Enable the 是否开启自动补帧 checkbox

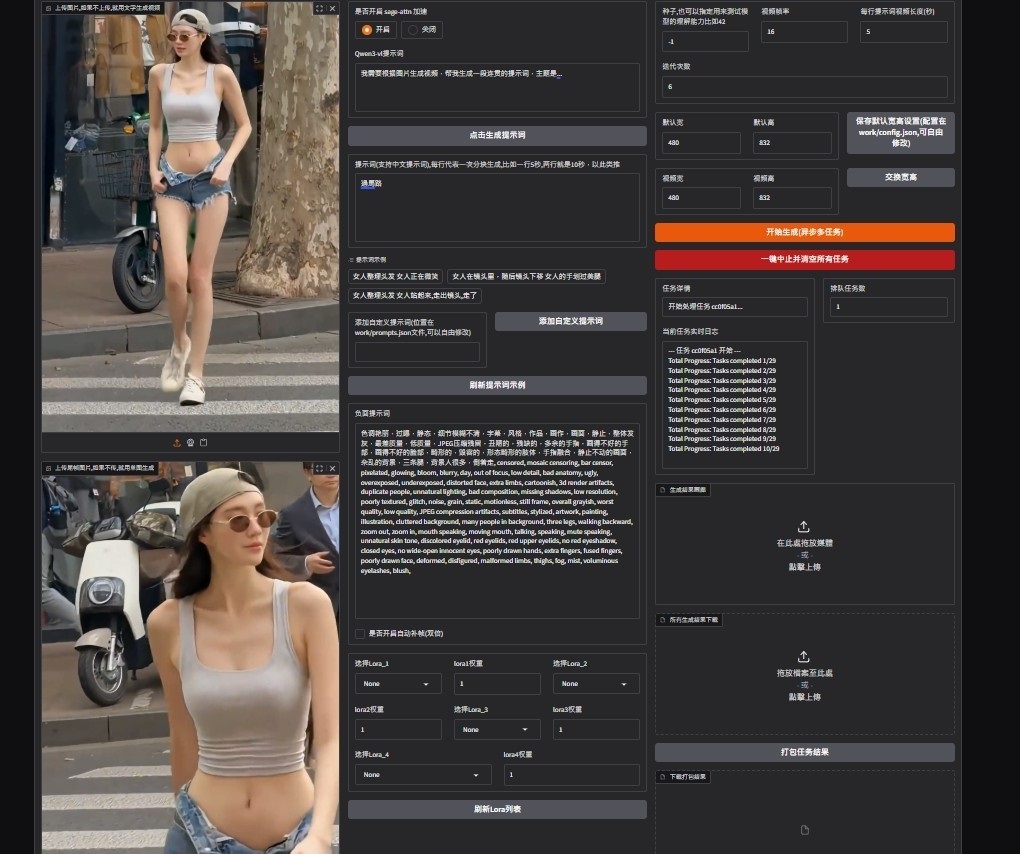tap(361, 633)
